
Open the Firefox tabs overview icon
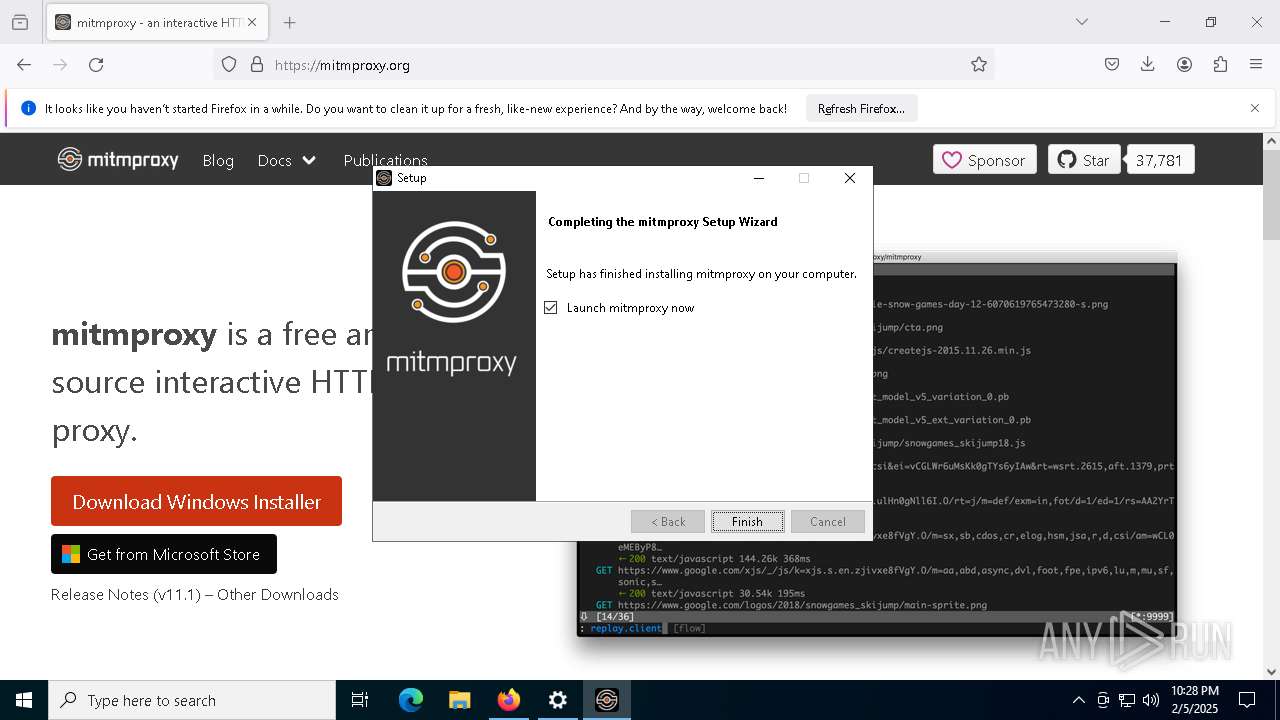coord(20,22)
